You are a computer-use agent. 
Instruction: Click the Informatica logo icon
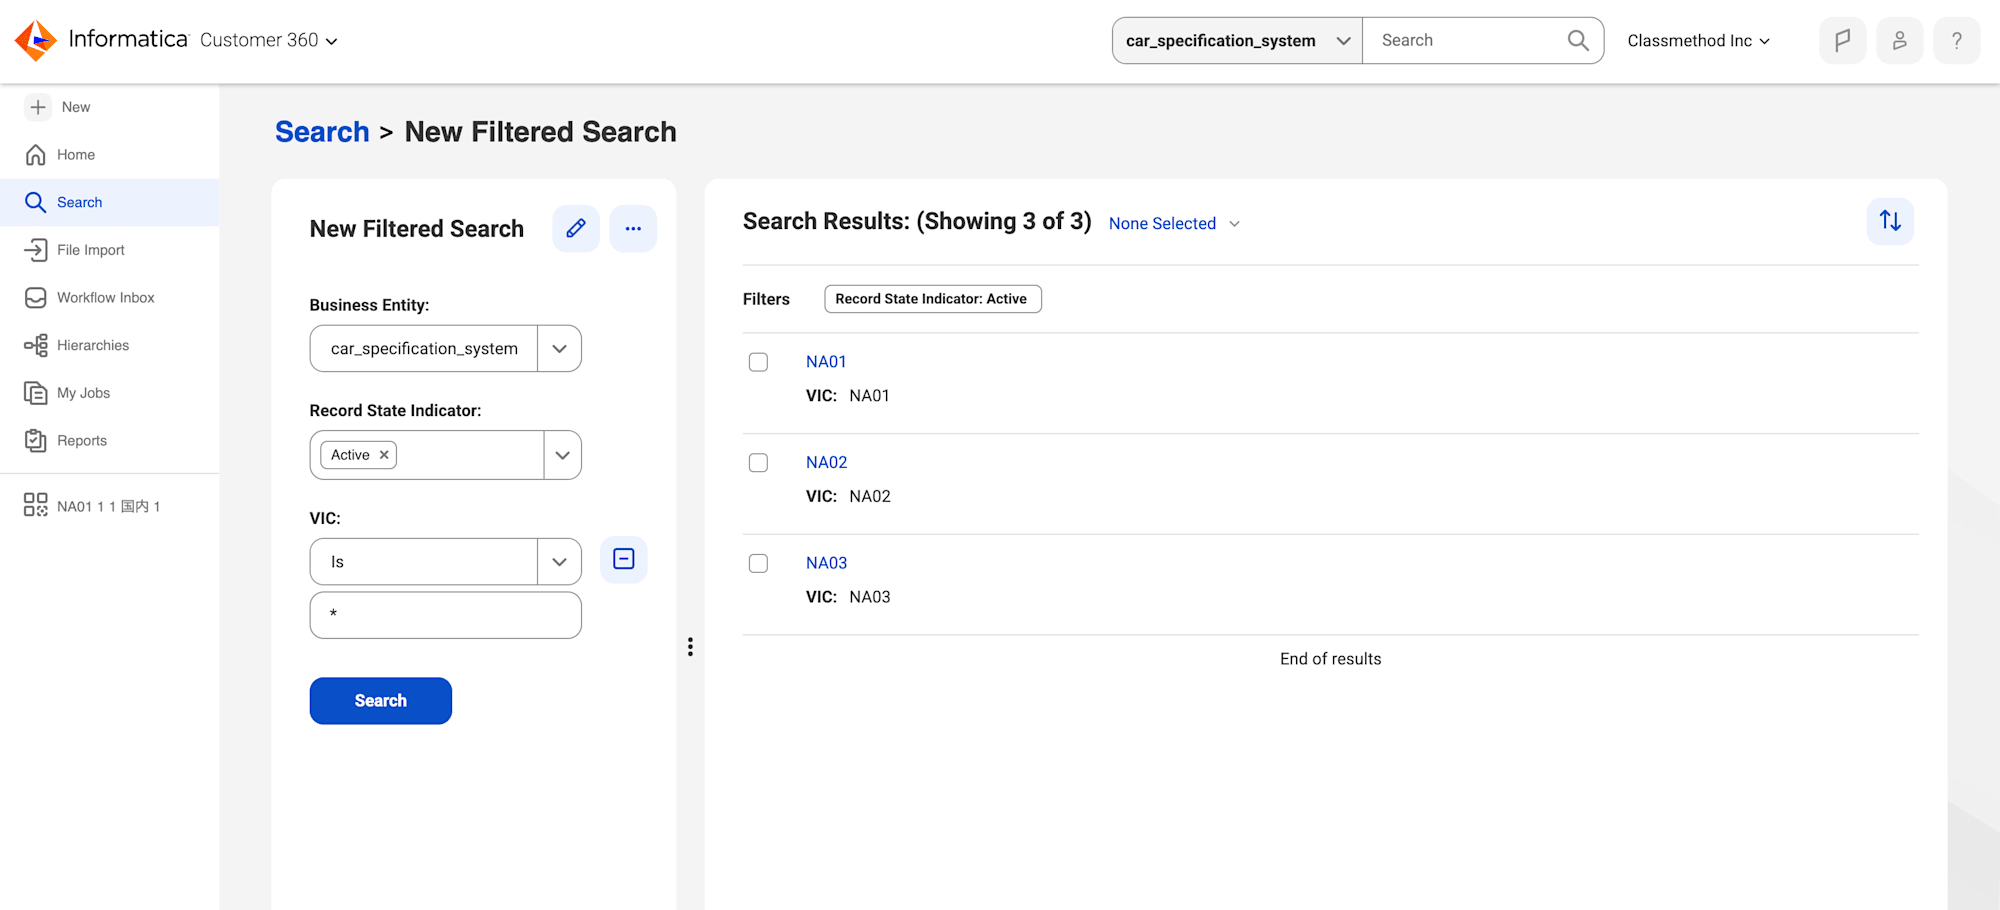(x=36, y=40)
